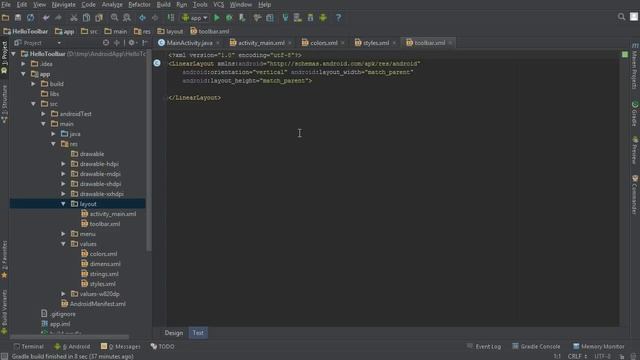Expand the drawable-hdpi folder
This screenshot has height=360, width=640.
[63, 164]
